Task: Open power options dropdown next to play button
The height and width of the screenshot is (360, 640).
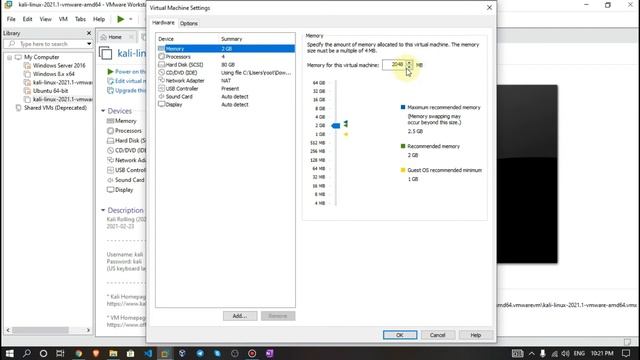Action: pyautogui.click(x=131, y=19)
